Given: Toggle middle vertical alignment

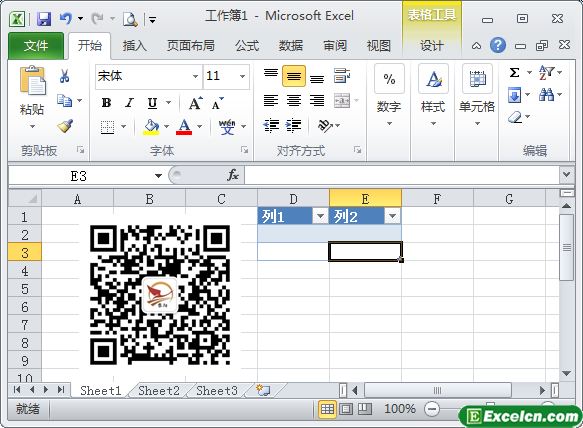Looking at the screenshot, I should tap(294, 76).
